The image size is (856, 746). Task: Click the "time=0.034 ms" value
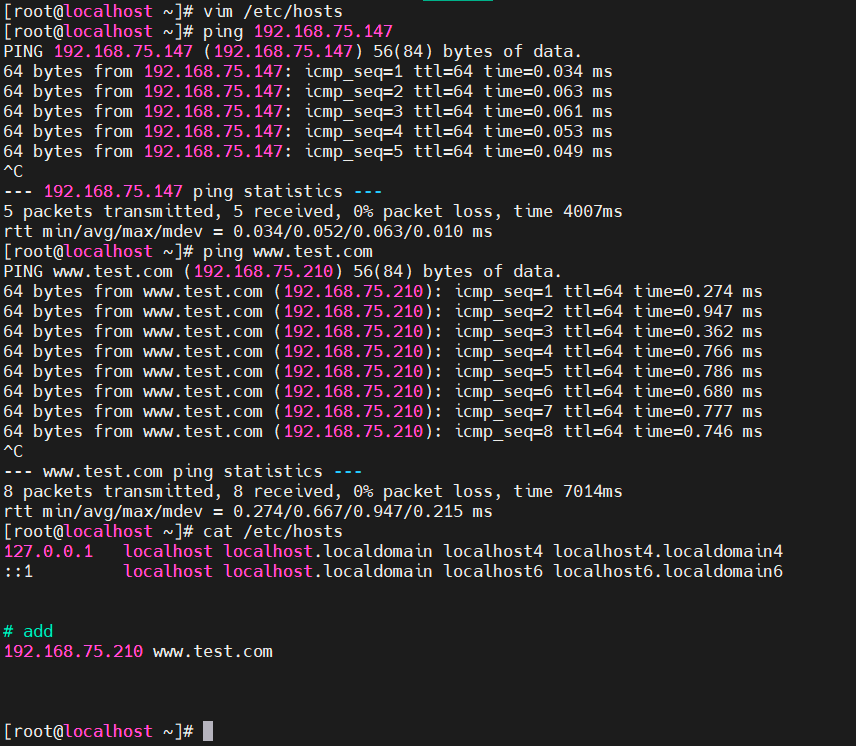click(x=548, y=71)
